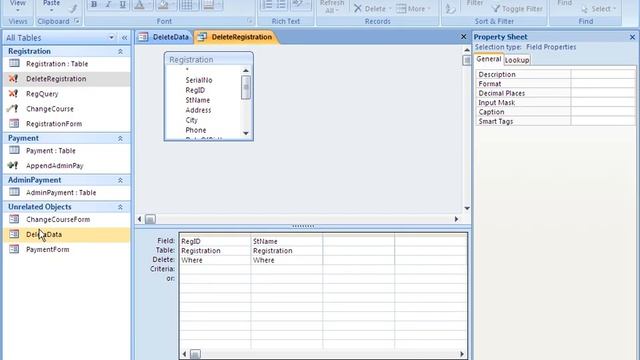
Task: Select the ChangeCourse update query
Action: (x=50, y=109)
